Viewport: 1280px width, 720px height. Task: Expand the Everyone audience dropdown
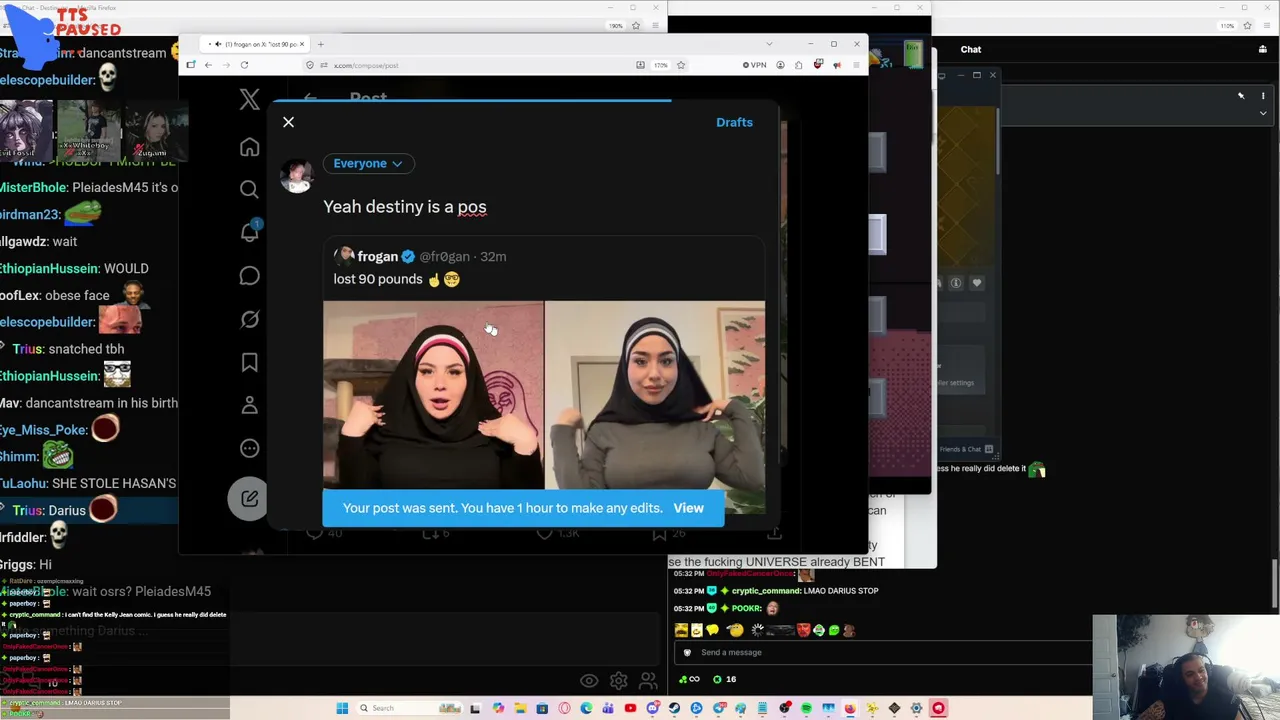368,163
